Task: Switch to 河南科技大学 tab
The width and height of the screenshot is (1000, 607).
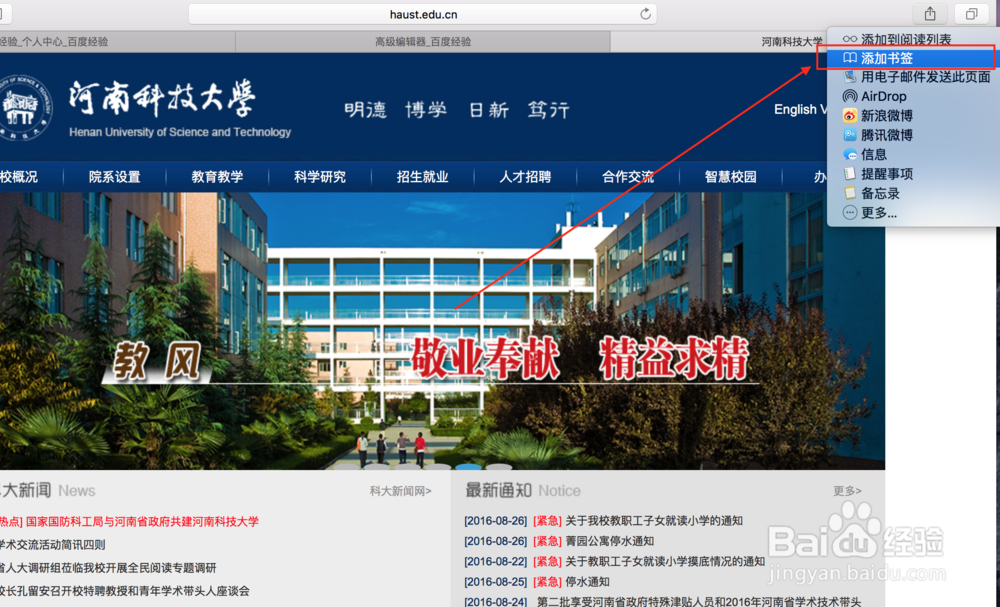Action: 791,41
